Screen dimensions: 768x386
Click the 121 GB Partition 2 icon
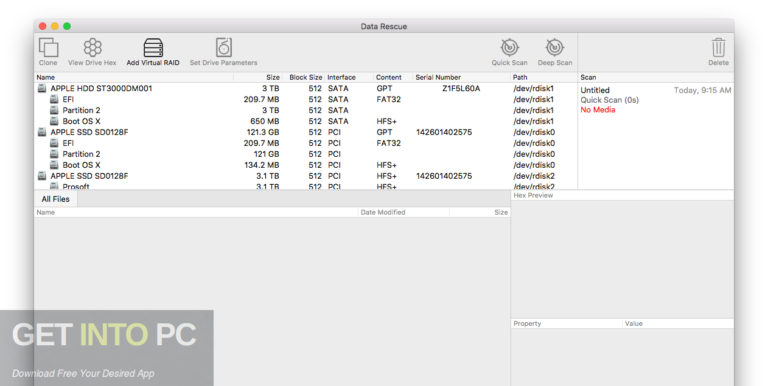coord(54,154)
